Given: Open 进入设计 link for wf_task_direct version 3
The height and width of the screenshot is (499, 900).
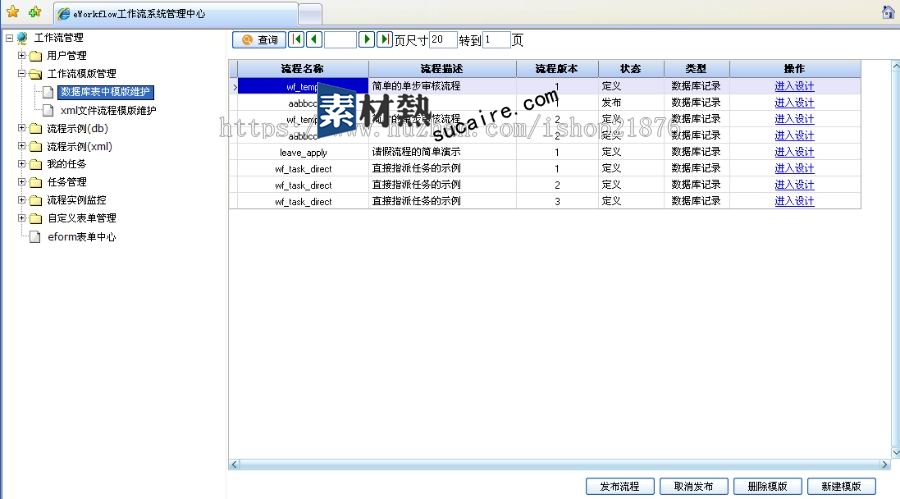Looking at the screenshot, I should 794,201.
